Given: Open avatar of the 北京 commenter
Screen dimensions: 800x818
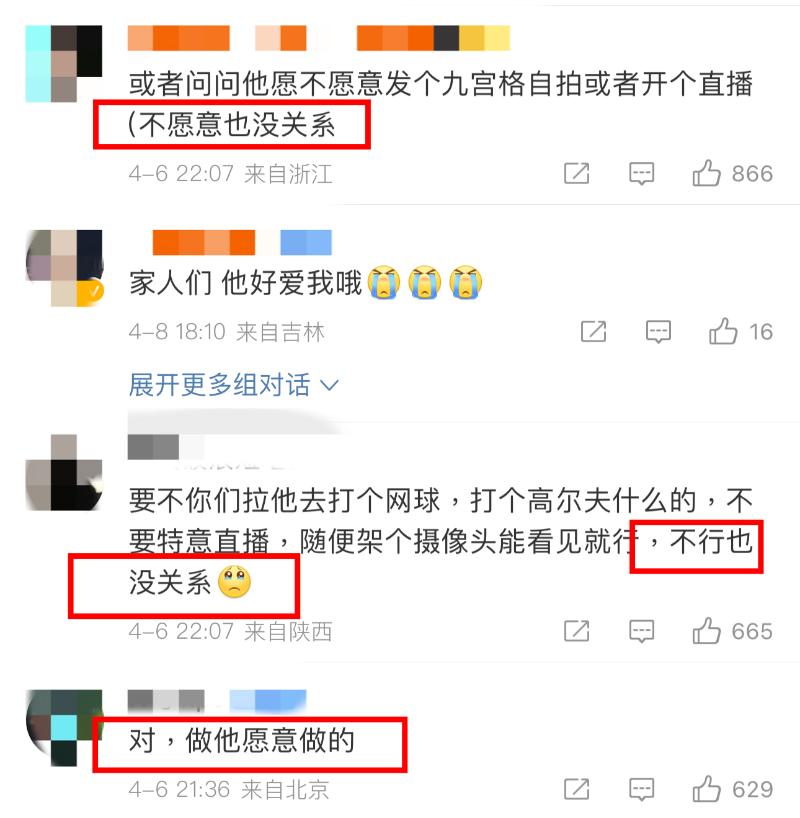Looking at the screenshot, I should coord(64,727).
